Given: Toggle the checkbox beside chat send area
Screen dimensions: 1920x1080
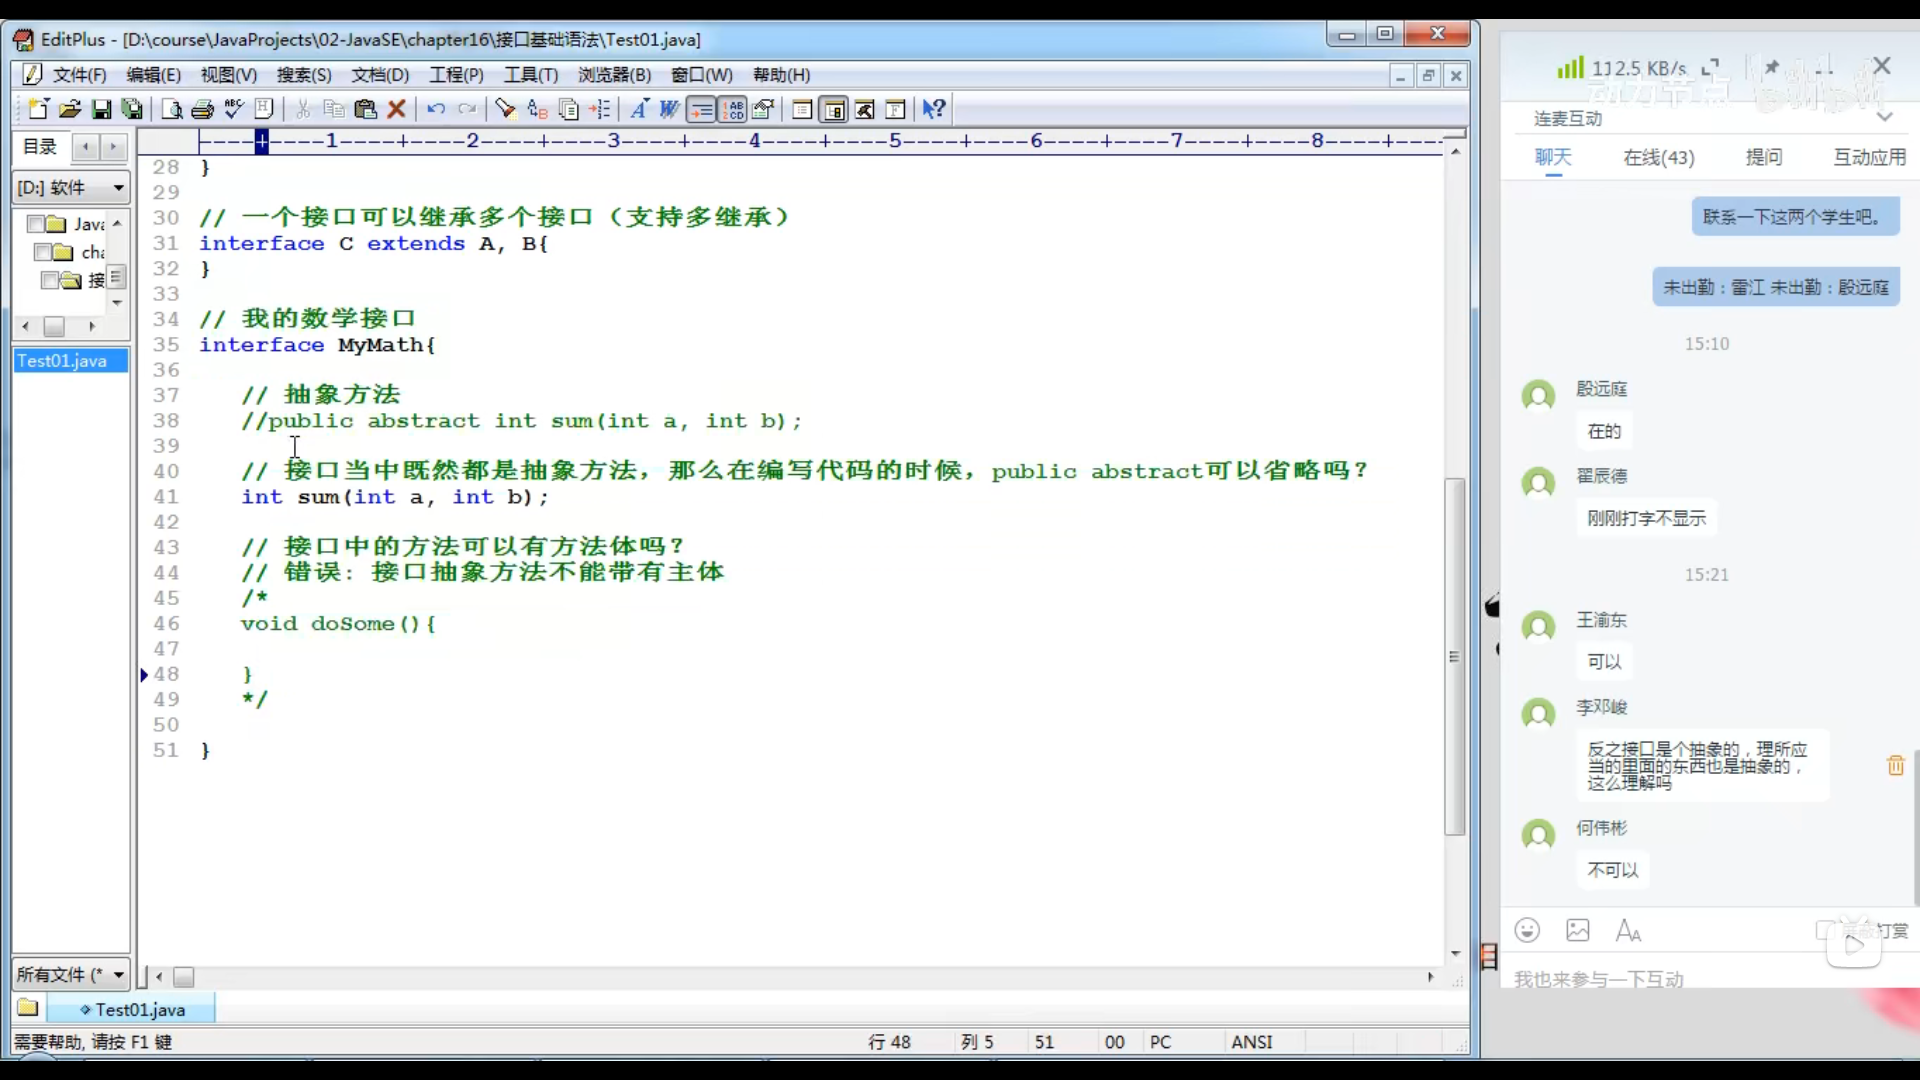Looking at the screenshot, I should (x=1824, y=930).
